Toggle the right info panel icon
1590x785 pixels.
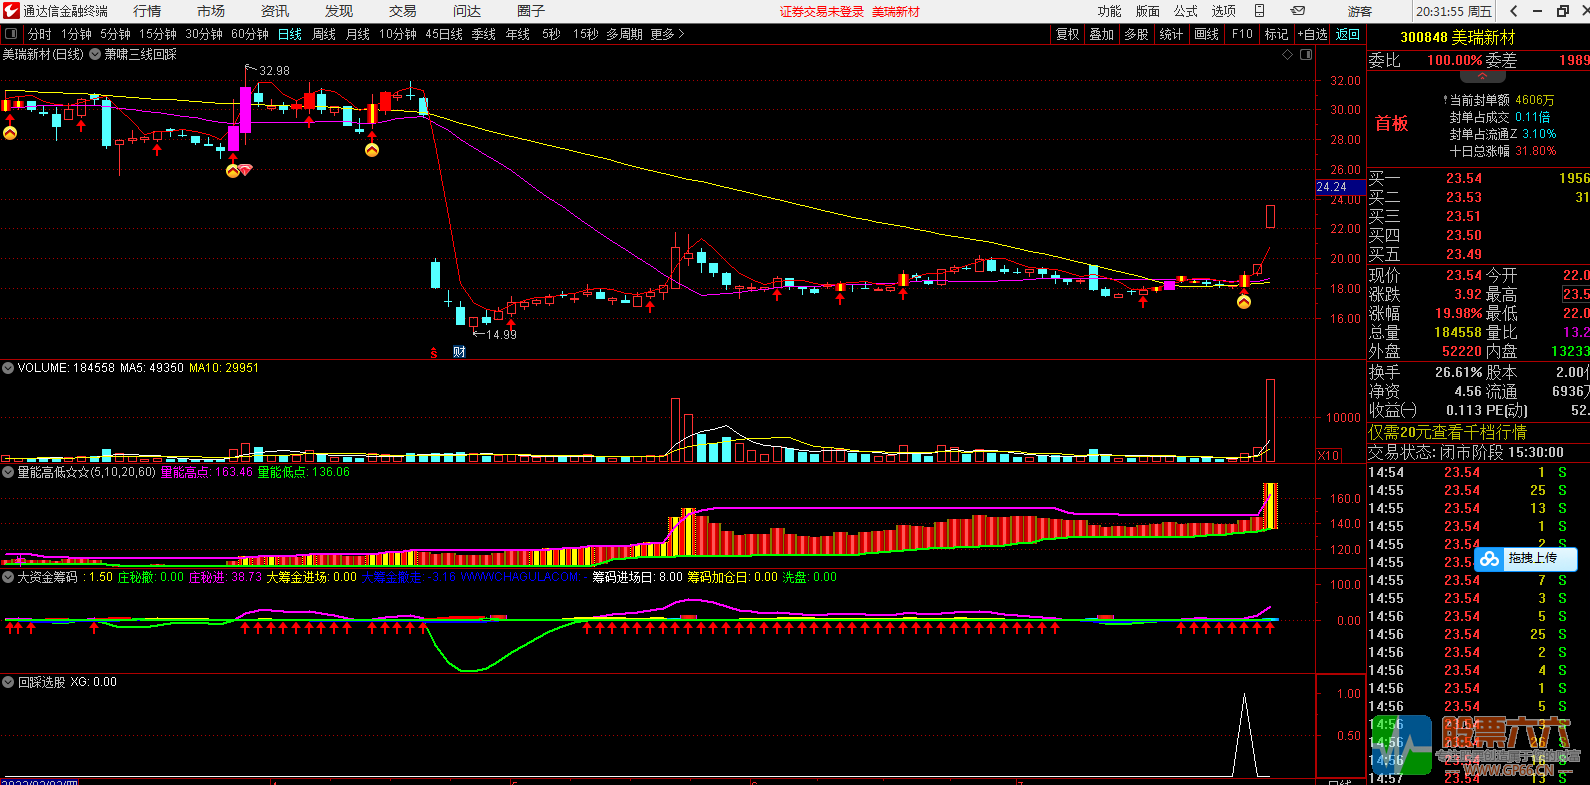click(1306, 55)
